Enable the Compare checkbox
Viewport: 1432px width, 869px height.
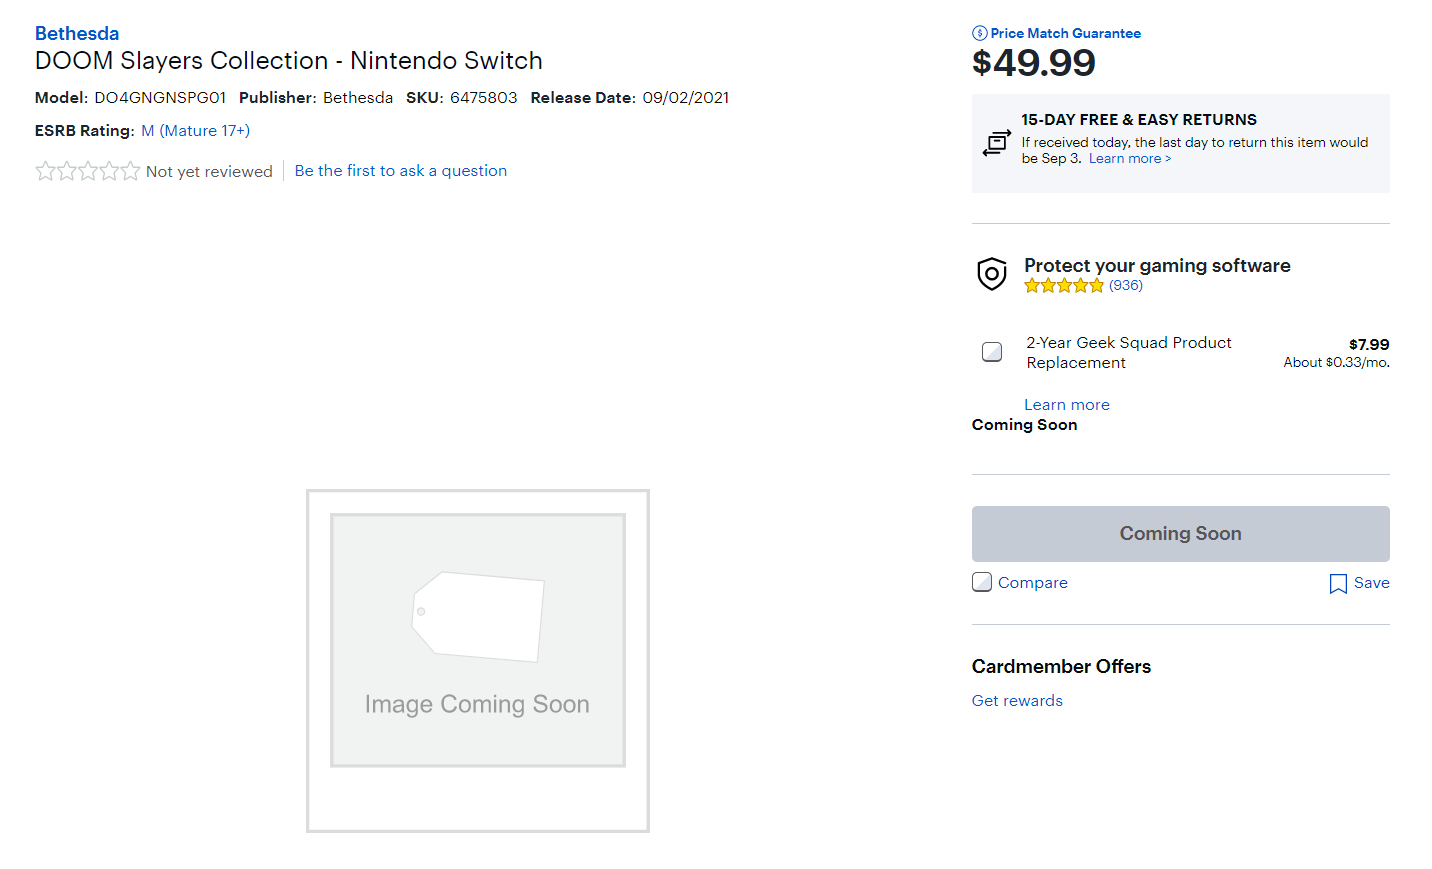982,582
